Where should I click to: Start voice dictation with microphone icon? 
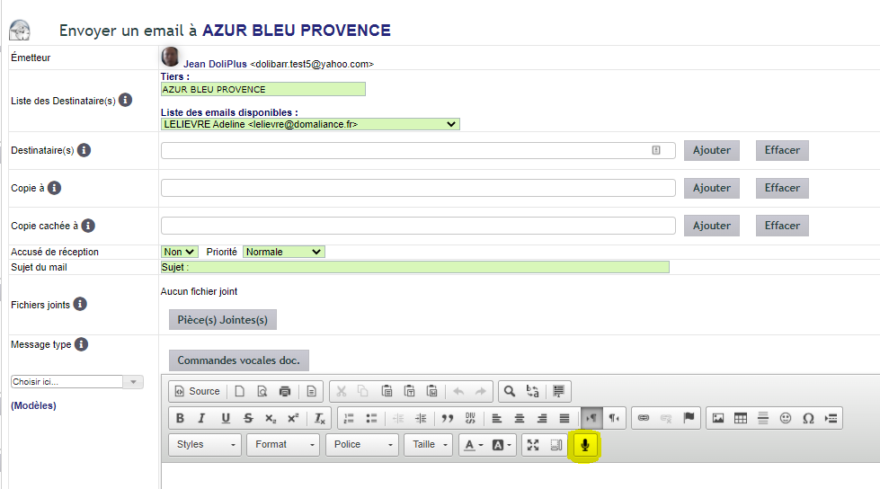585,446
